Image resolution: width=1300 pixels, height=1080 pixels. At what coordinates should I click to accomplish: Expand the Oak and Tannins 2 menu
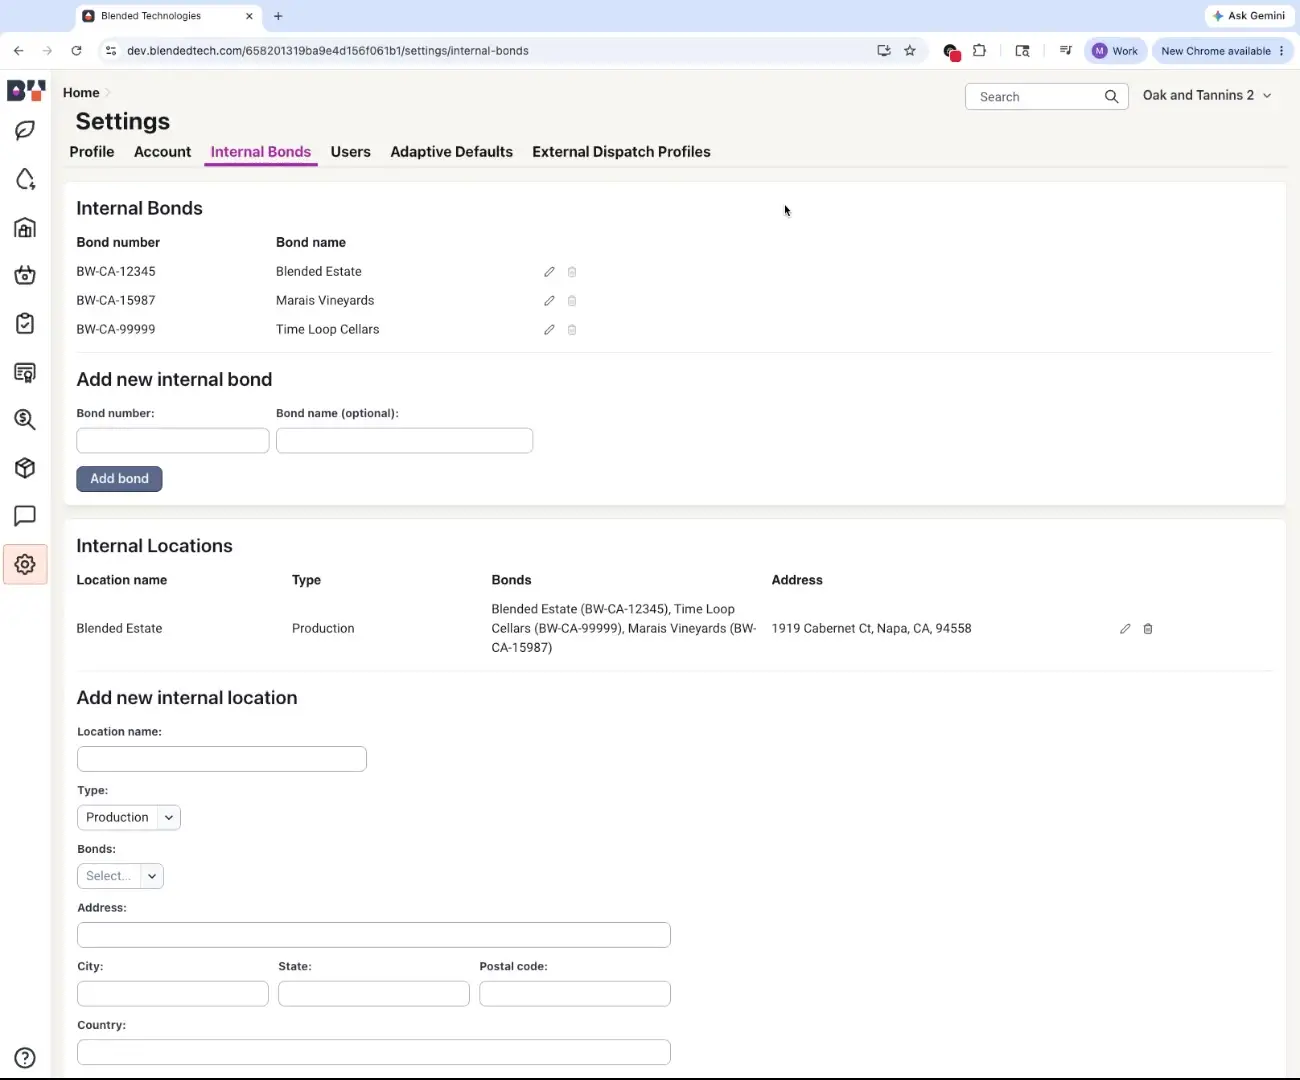[x=1207, y=96]
